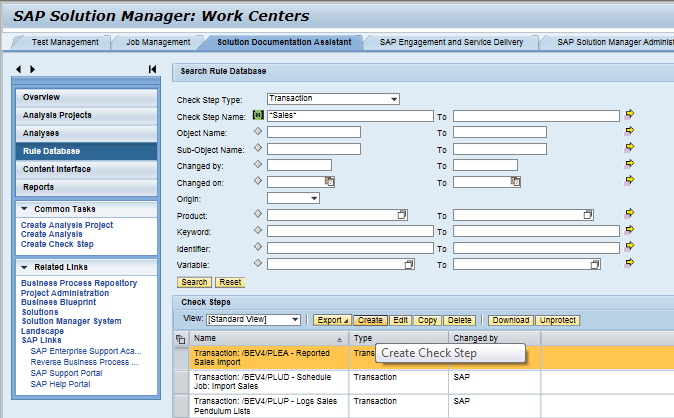
Task: Open the calendar picker for Changed on to-date
Action: (x=515, y=181)
